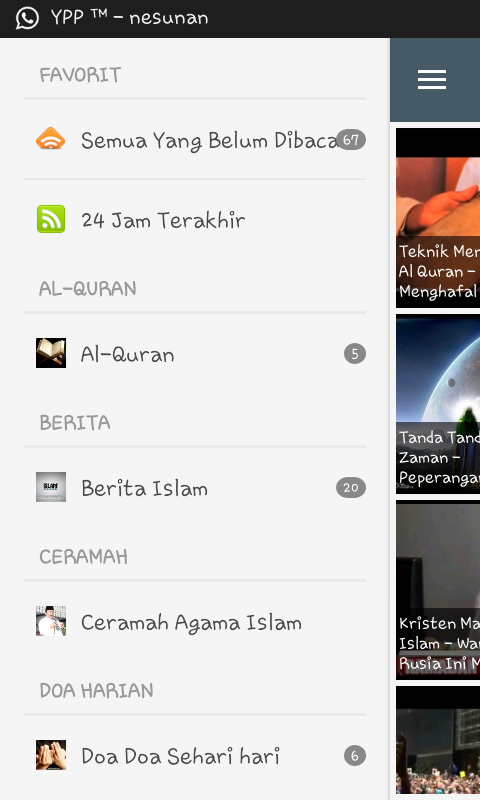This screenshot has width=480, height=800.
Task: Click the Ceramah Agama Islam speaker icon
Action: coord(50,621)
